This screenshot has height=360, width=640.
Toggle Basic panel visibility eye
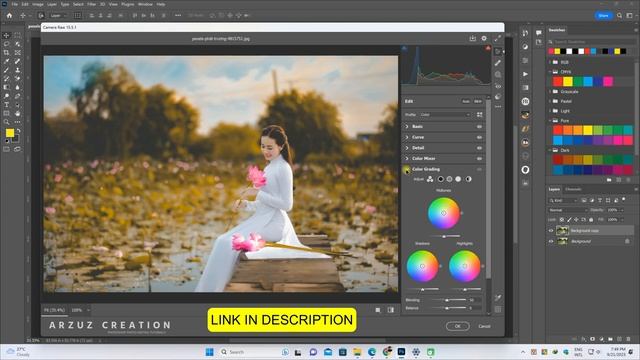(x=480, y=127)
